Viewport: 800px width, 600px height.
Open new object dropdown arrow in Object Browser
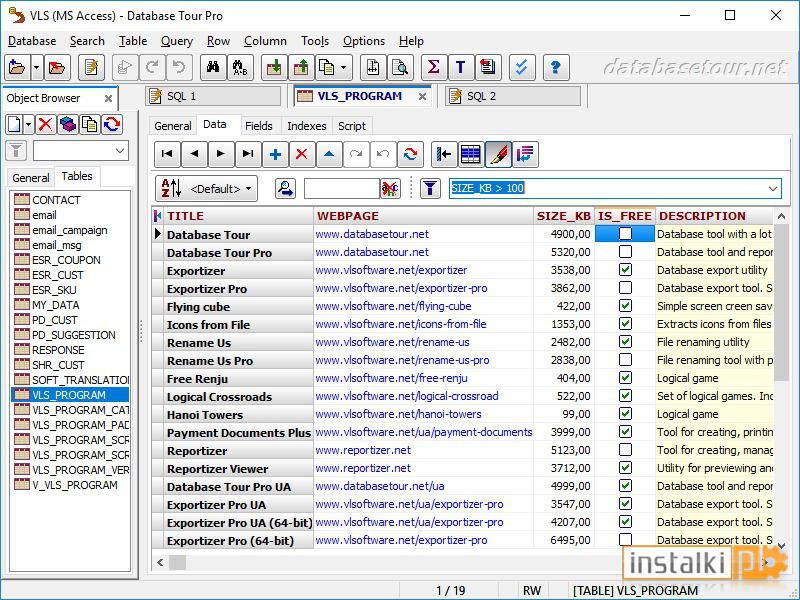29,124
